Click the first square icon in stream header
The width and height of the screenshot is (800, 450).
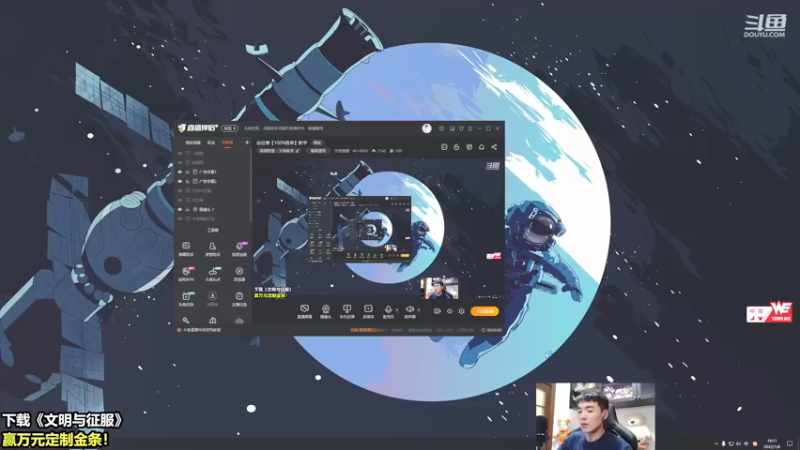tap(444, 147)
